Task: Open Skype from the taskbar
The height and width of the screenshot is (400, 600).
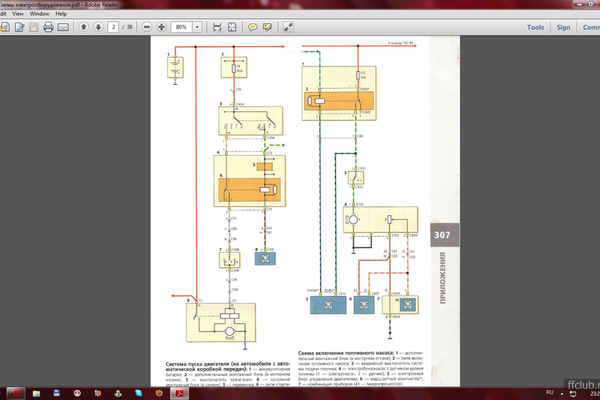Action: point(139,393)
